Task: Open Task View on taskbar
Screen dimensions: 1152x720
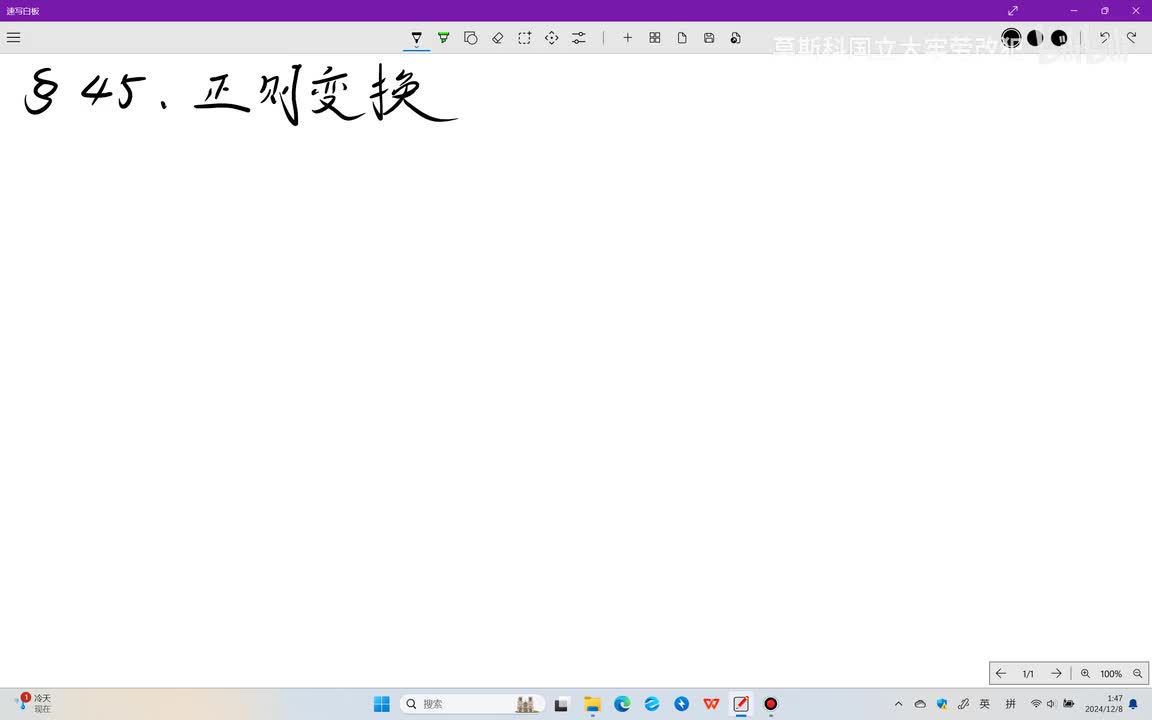Action: click(x=561, y=704)
